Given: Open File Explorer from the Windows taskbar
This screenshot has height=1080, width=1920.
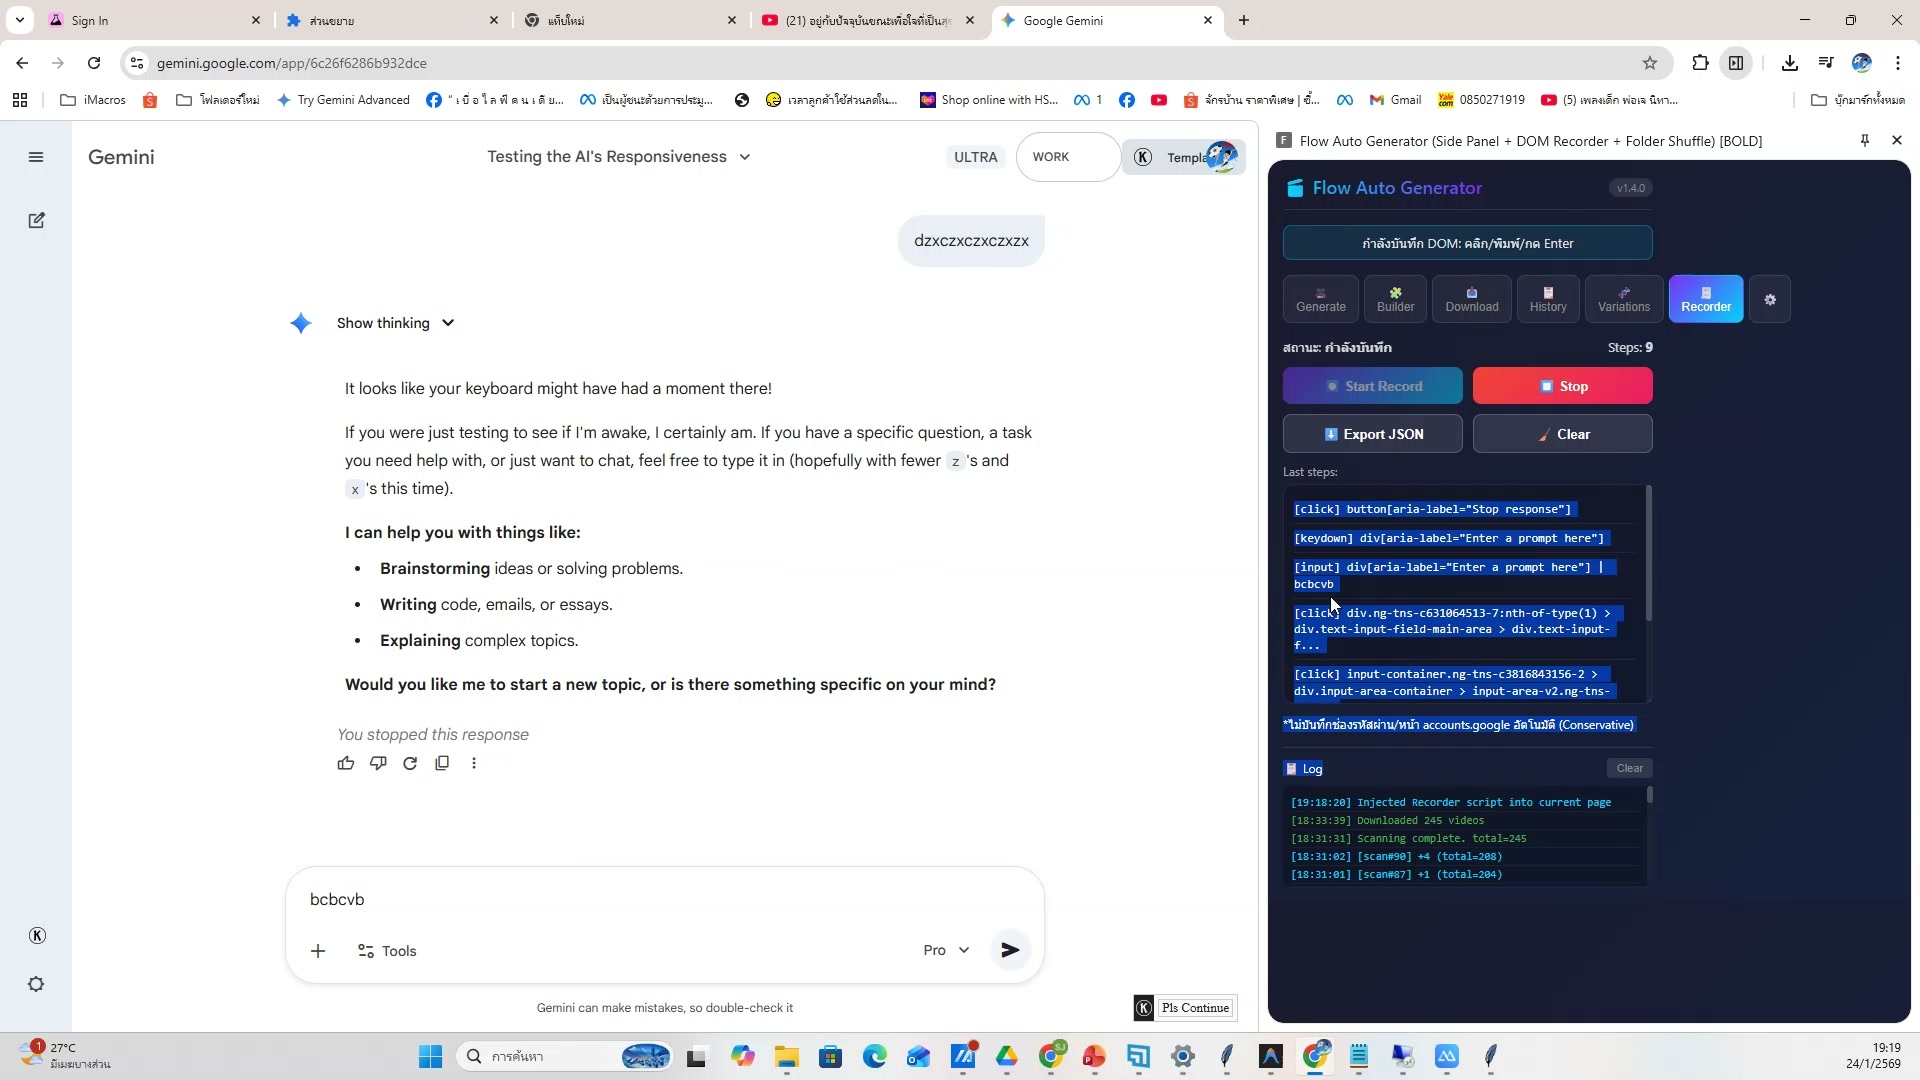Looking at the screenshot, I should (x=788, y=1057).
